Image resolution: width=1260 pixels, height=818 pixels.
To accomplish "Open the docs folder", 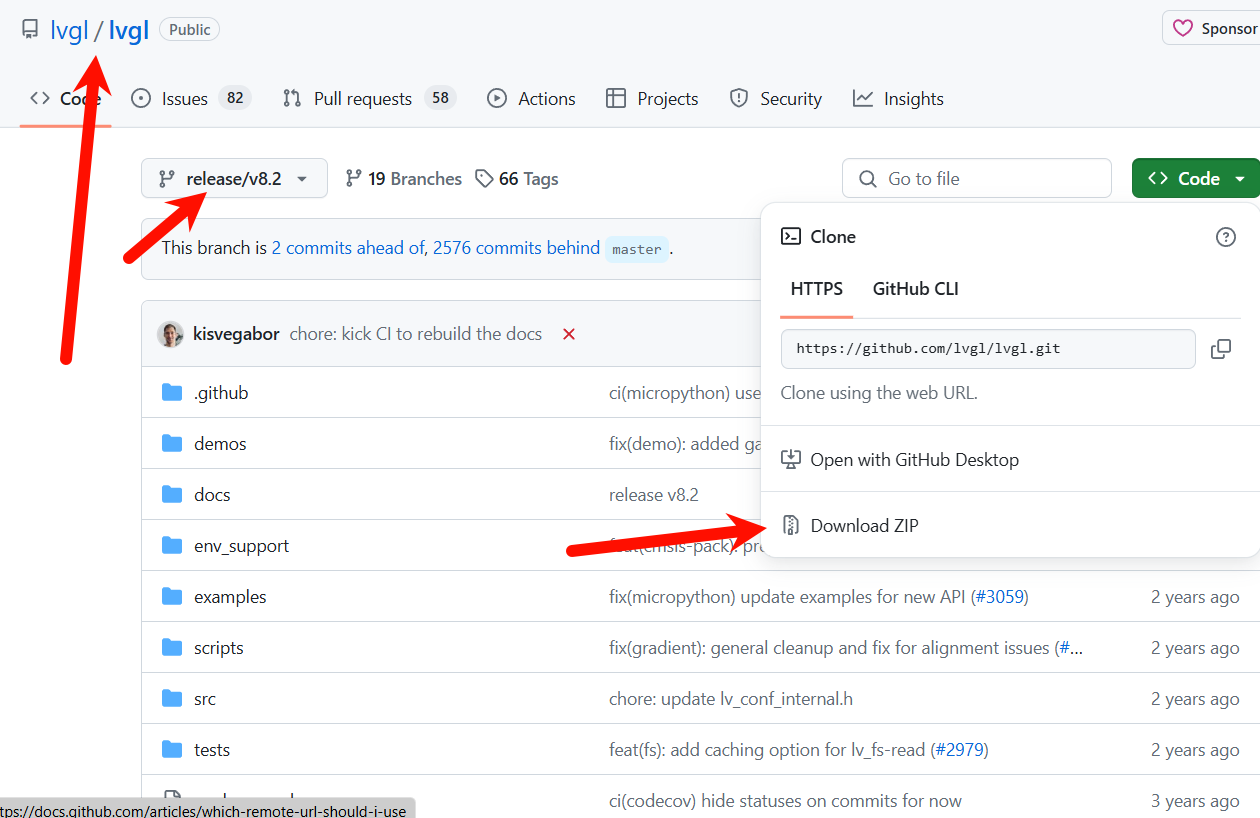I will [x=212, y=495].
